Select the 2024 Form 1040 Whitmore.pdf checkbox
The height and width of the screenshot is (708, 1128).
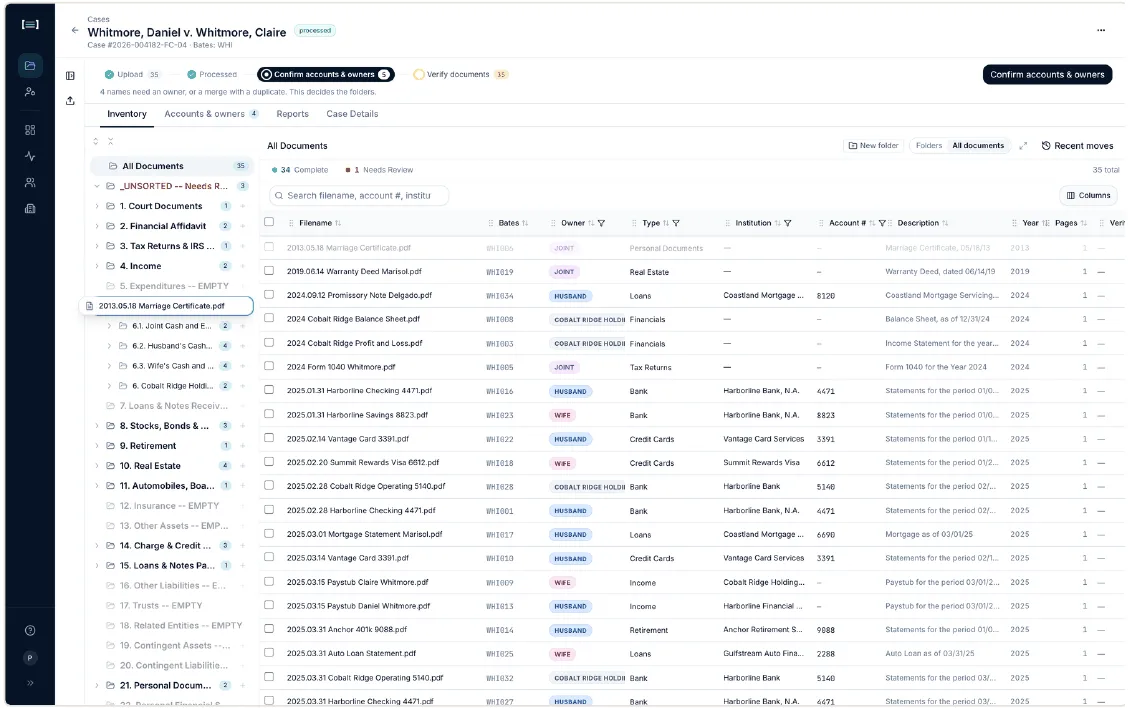pos(269,366)
